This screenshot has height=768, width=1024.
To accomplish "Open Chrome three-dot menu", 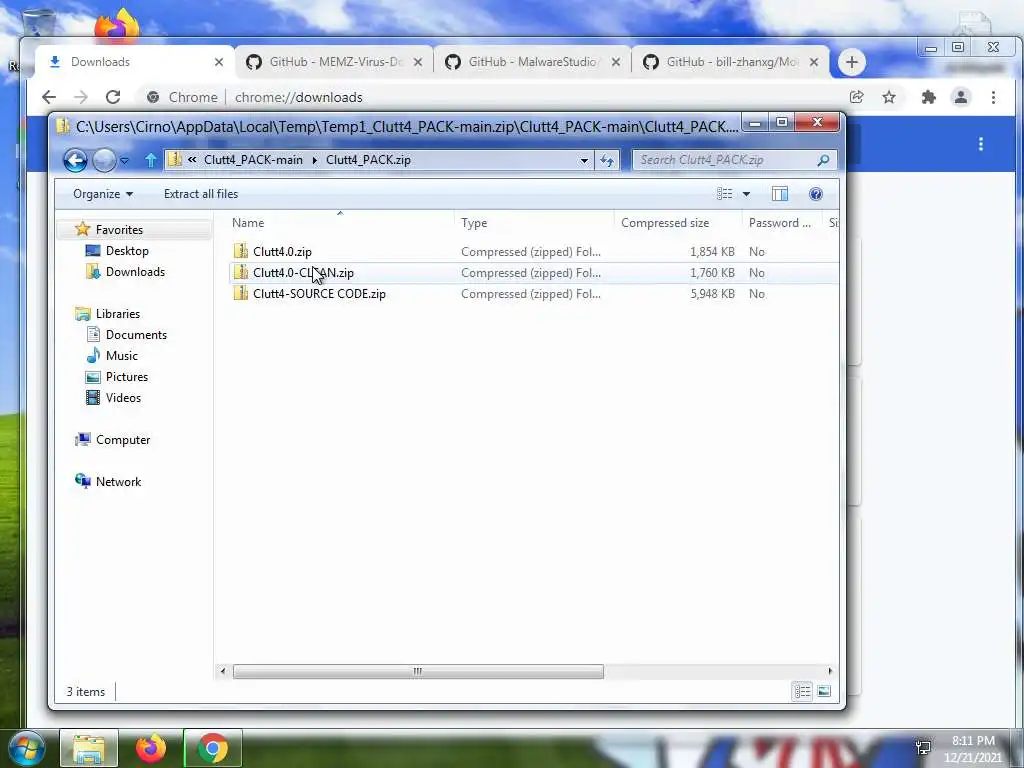I will pos(993,97).
